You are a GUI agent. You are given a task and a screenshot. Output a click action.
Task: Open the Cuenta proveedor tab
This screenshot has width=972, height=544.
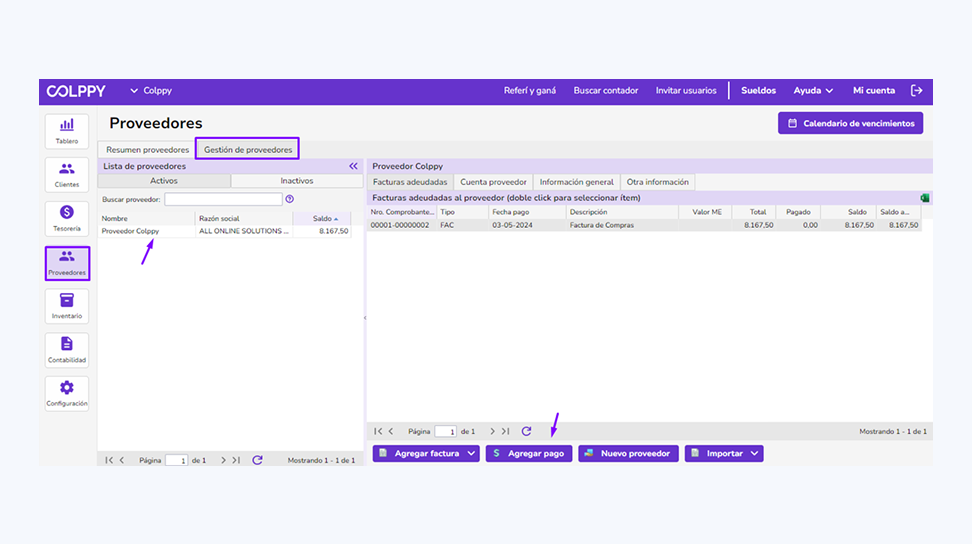[493, 182]
